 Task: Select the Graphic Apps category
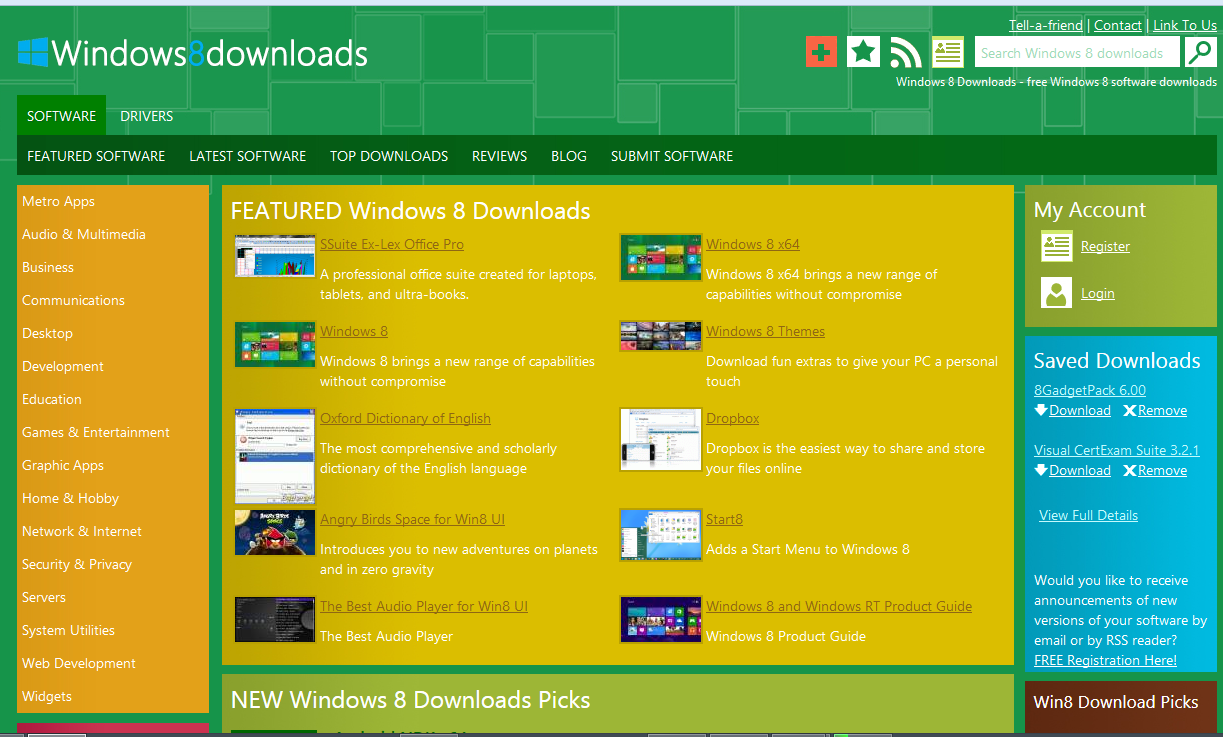[63, 465]
